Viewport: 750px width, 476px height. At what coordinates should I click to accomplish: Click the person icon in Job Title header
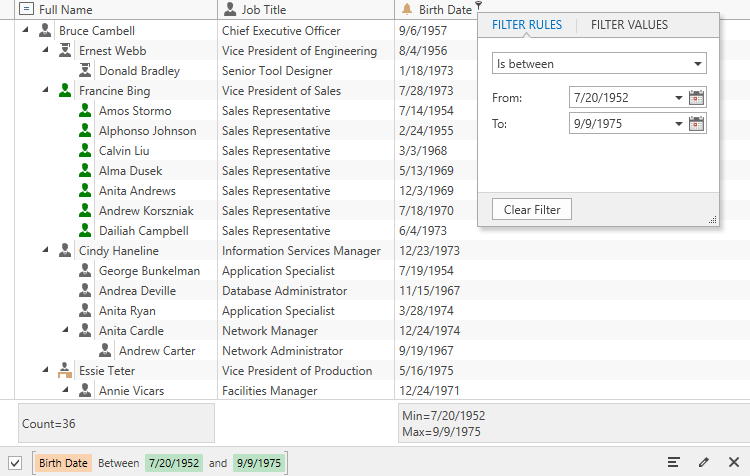point(230,9)
